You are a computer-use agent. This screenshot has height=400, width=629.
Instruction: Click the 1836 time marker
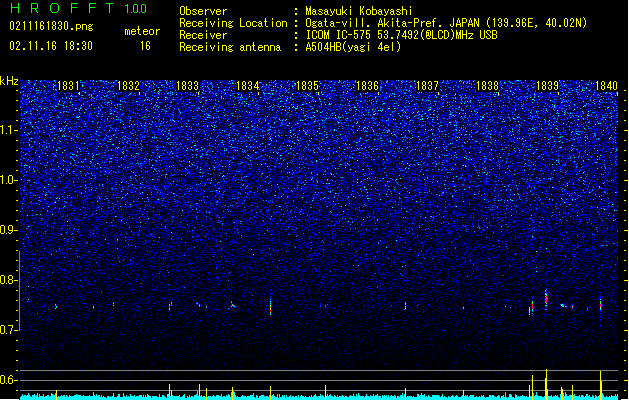367,86
